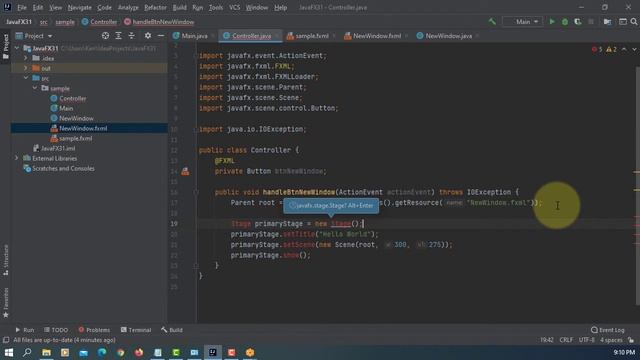The image size is (640, 360).
Task: Click the Expand All icon in the Project panel
Action: (118, 36)
